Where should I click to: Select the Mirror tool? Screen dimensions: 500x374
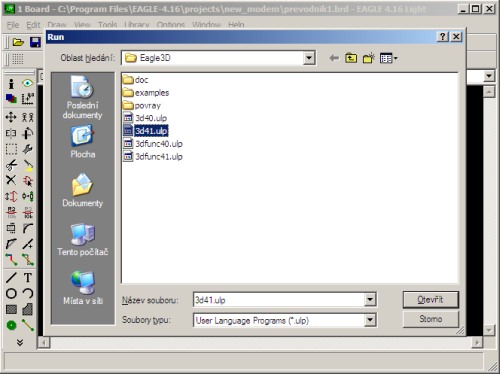11,133
